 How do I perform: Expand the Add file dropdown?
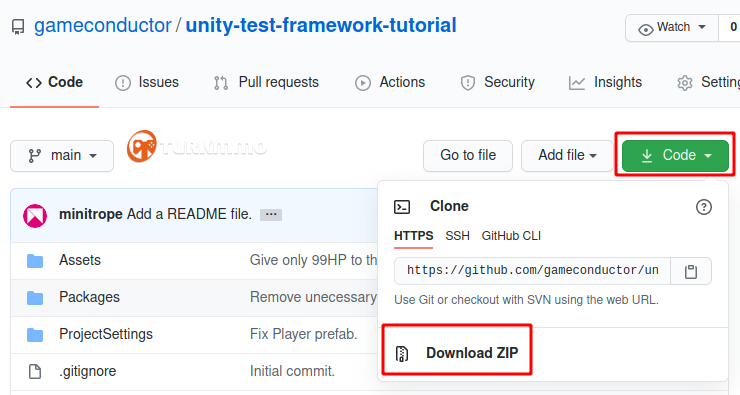[567, 155]
